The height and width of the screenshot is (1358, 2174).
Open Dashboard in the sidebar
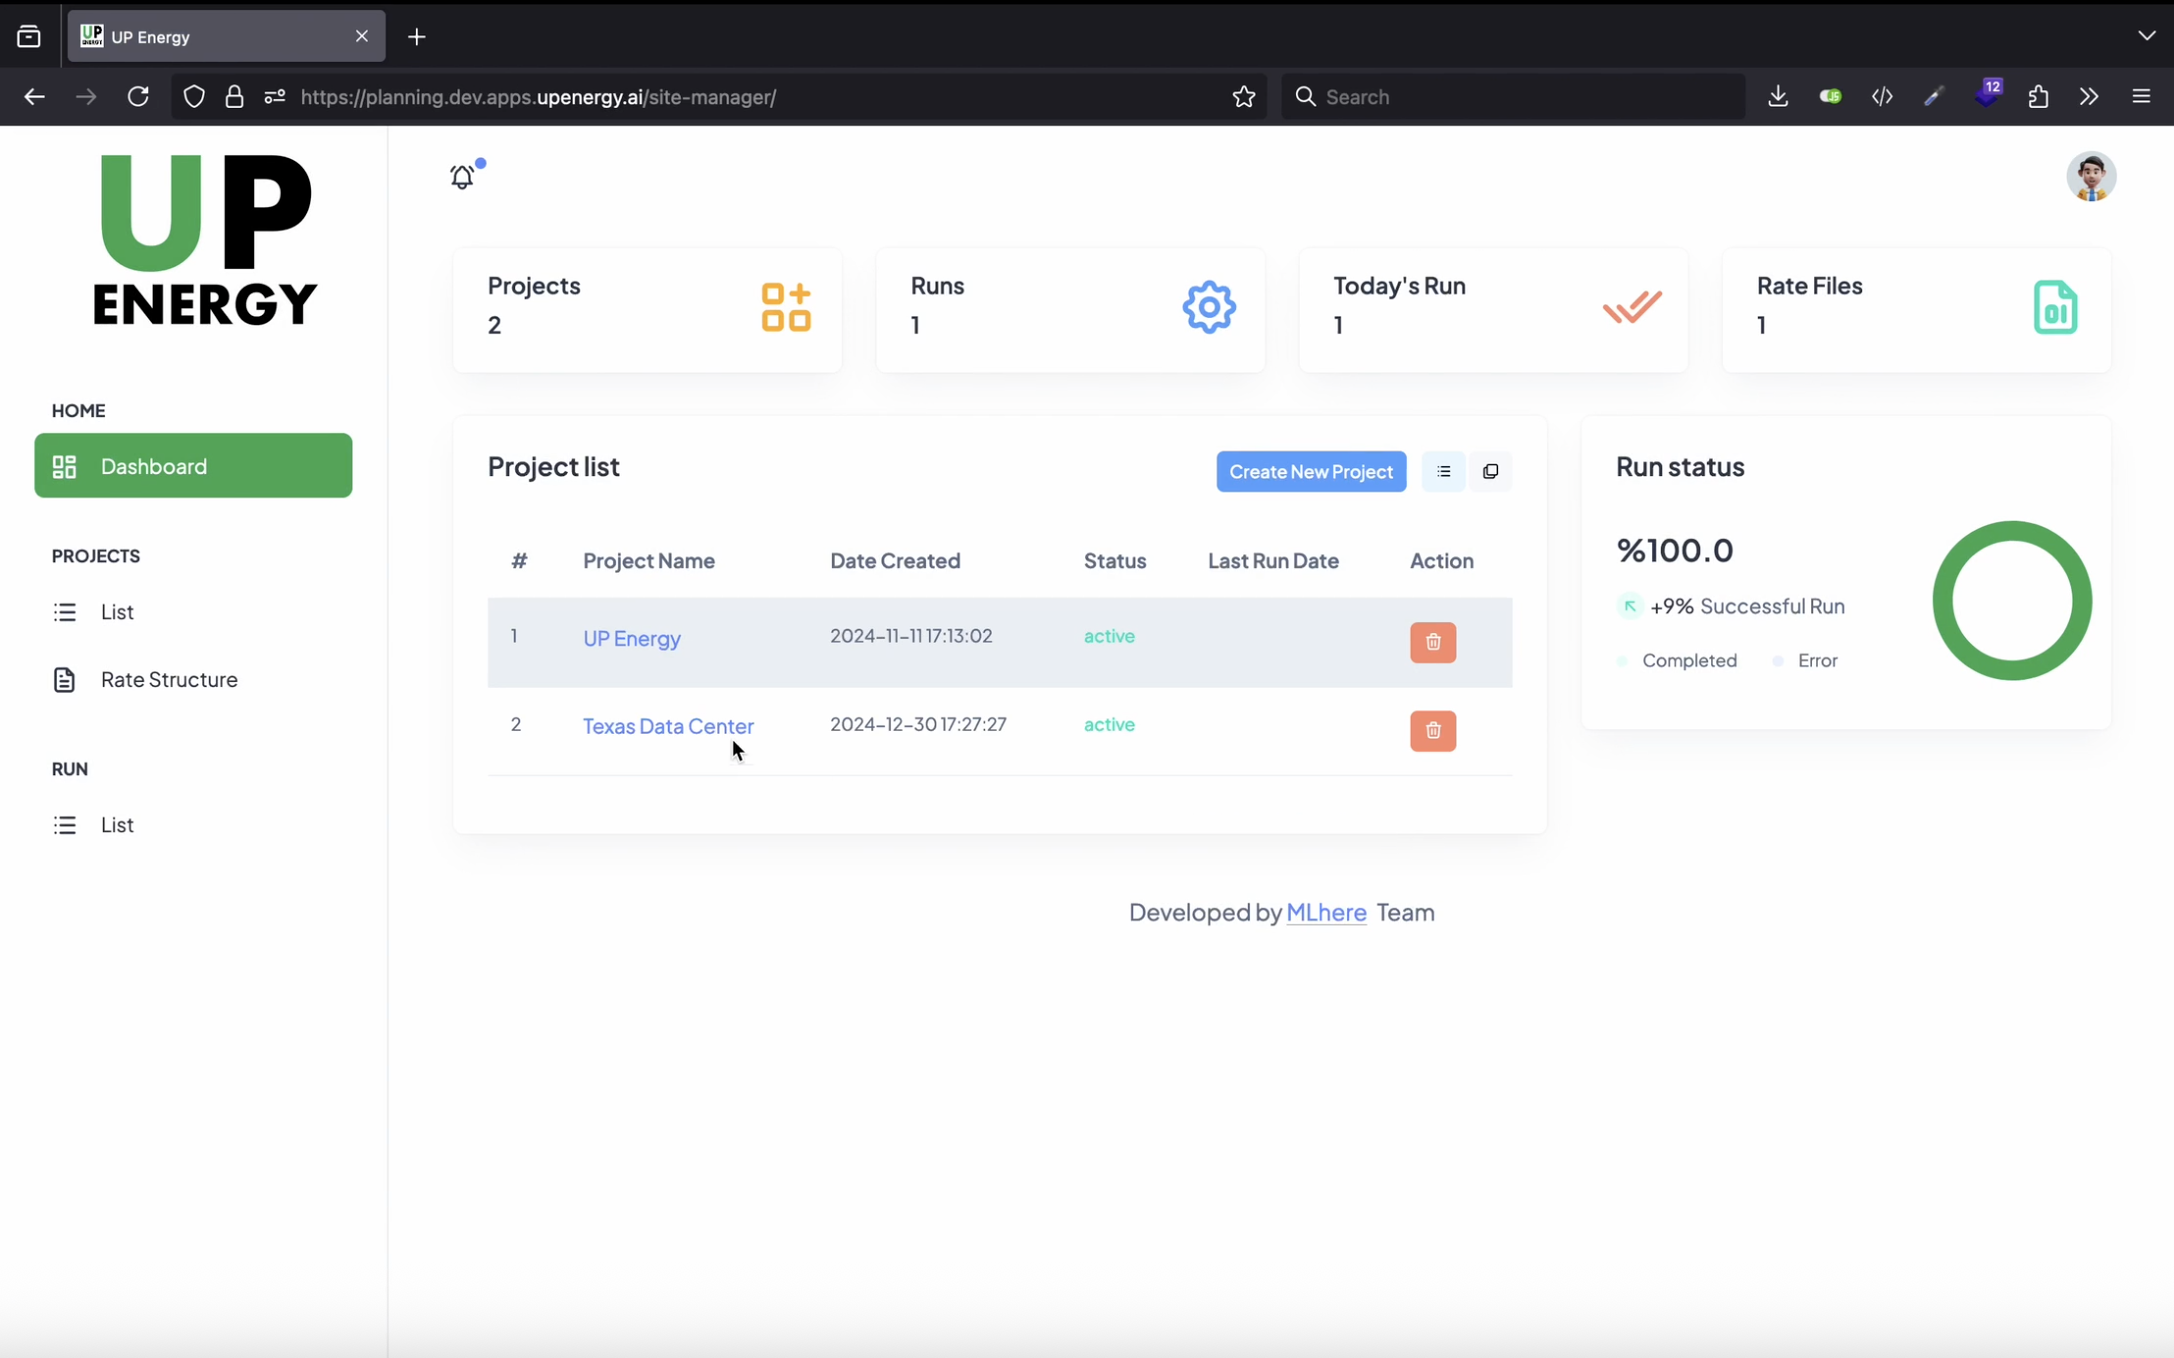(193, 466)
